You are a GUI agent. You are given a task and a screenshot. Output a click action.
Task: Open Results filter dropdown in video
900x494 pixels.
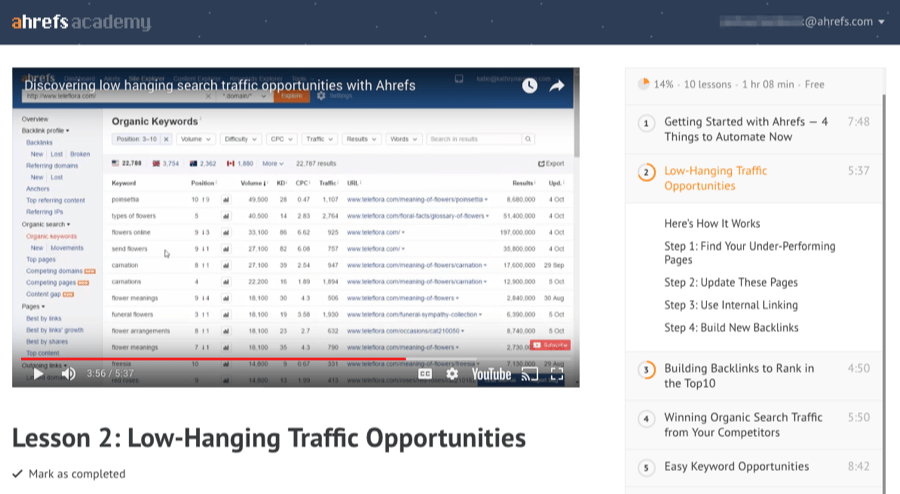(x=361, y=139)
